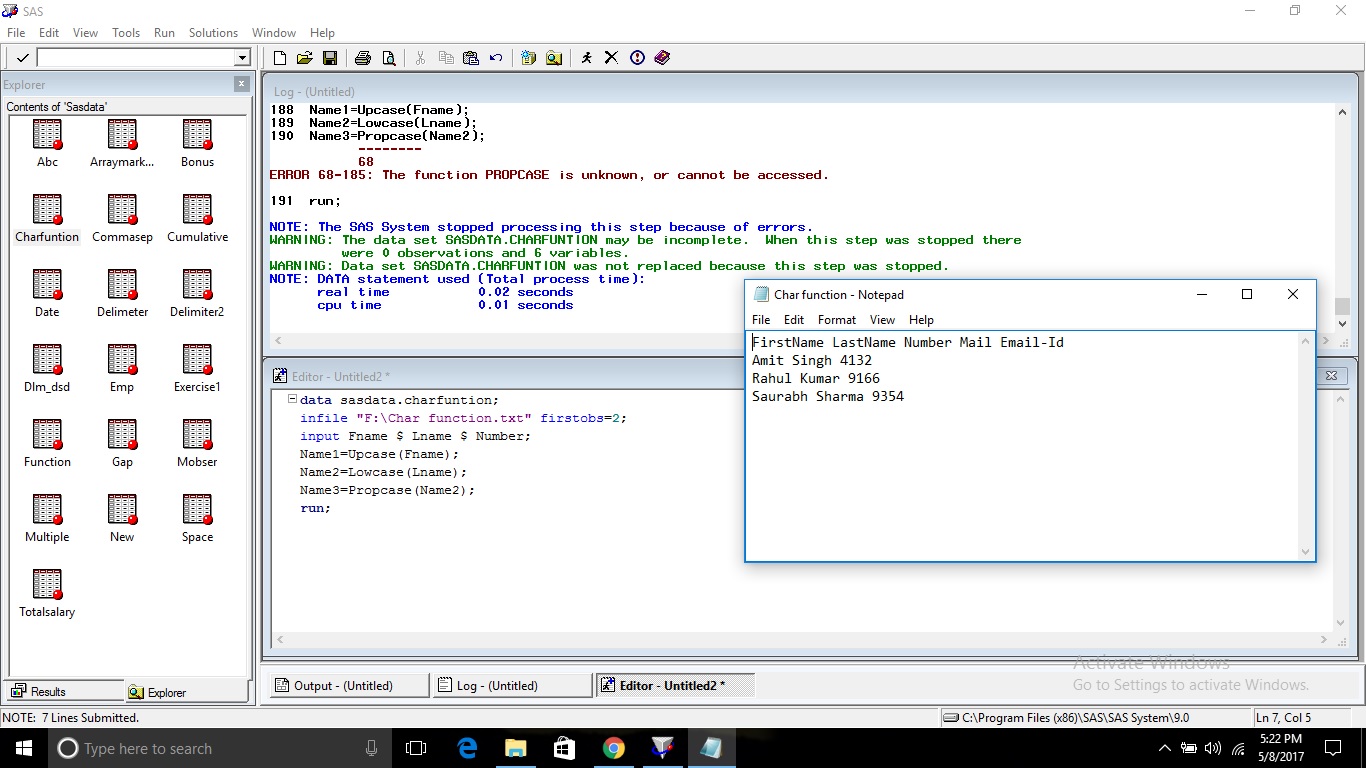The width and height of the screenshot is (1366, 768).
Task: Open the Solutions menu
Action: point(213,33)
